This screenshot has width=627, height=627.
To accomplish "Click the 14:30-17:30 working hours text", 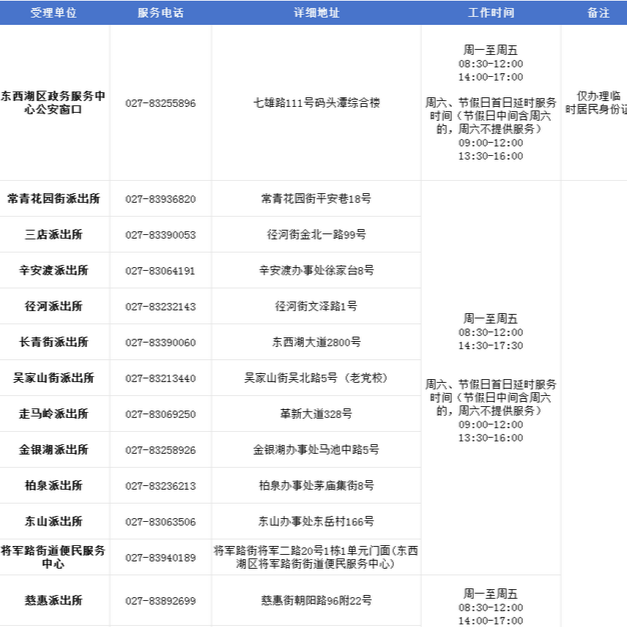I will 491,346.
